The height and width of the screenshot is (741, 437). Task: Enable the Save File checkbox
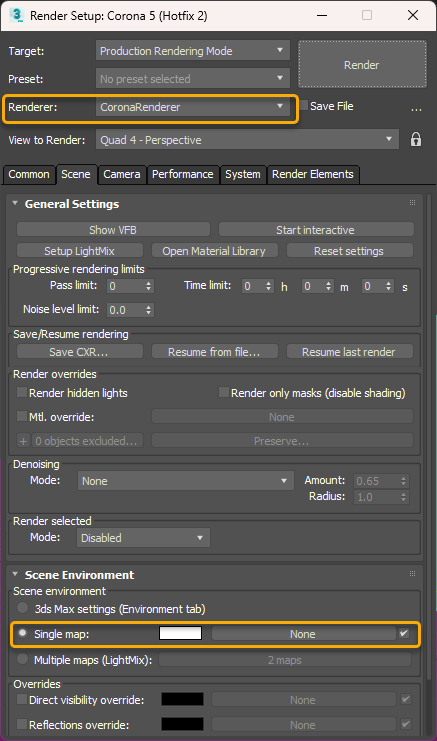tap(304, 105)
